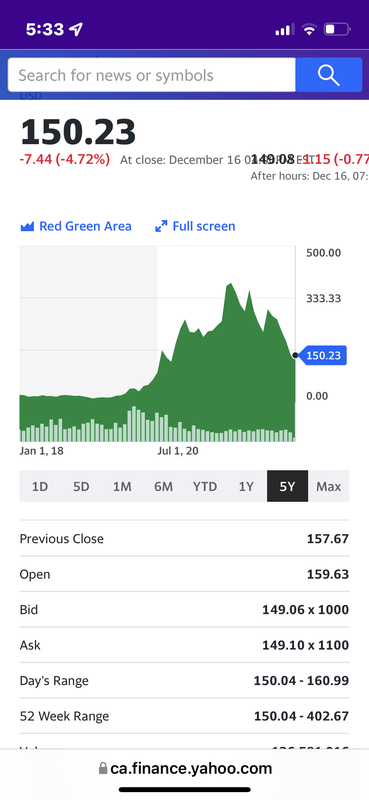Click 52 Week Range value 150.04 - 402.67
The width and height of the screenshot is (369, 800).
tap(302, 716)
